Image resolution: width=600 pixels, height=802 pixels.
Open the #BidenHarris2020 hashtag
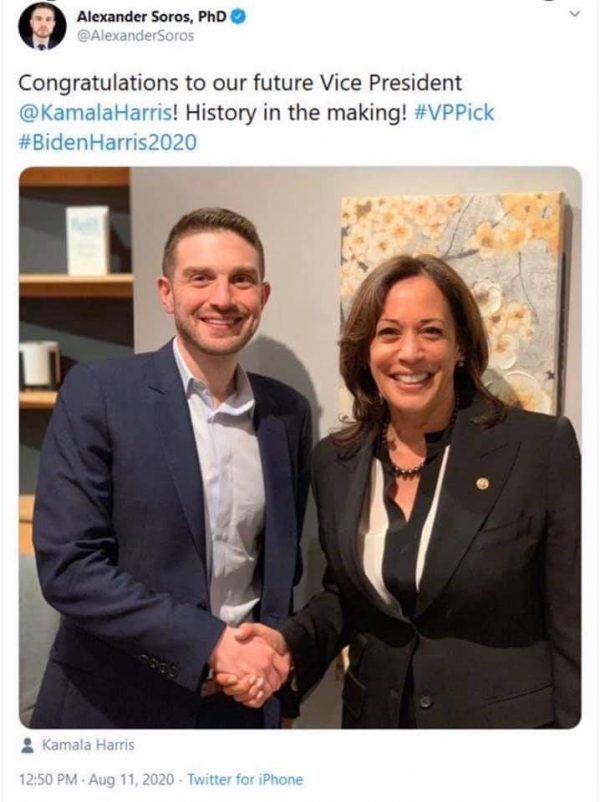click(107, 142)
